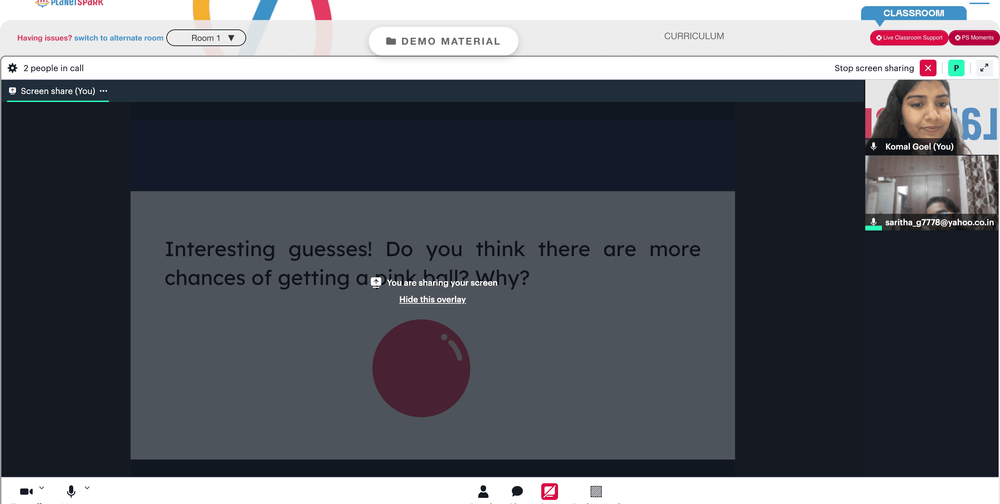Click 'Hide this overlay' link

pyautogui.click(x=432, y=299)
